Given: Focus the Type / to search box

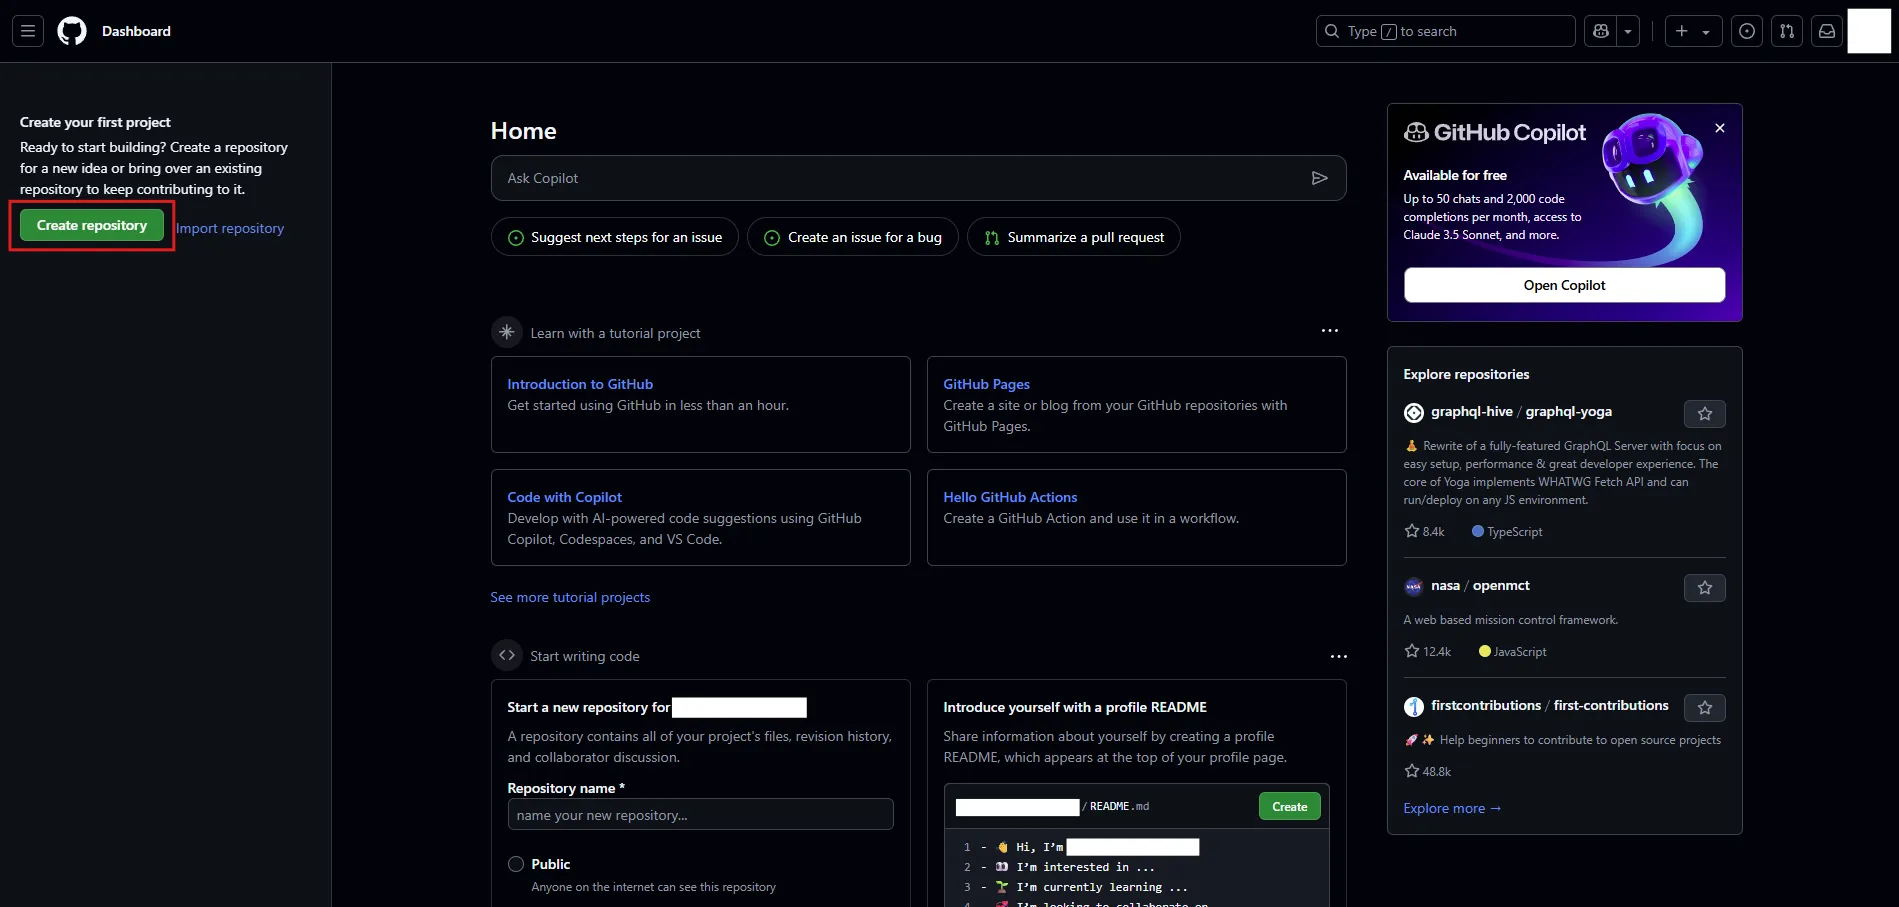Looking at the screenshot, I should pos(1445,31).
